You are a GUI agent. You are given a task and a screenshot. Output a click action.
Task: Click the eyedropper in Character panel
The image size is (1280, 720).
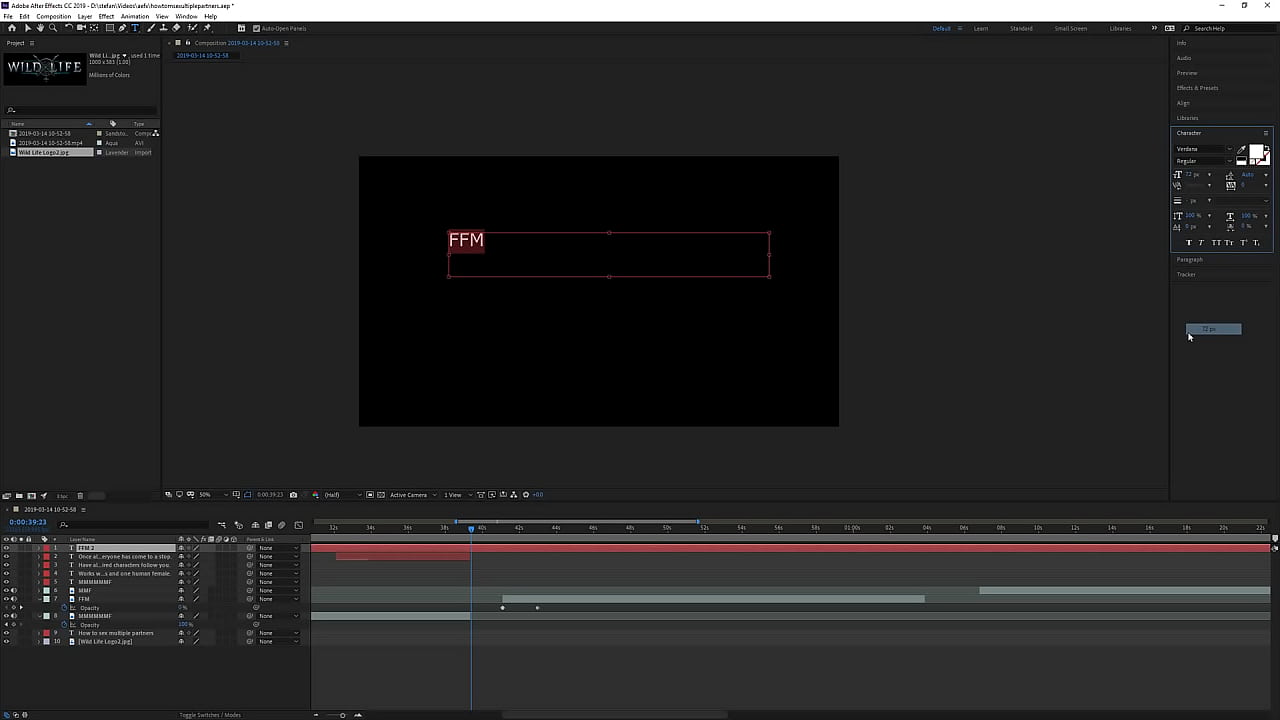(1242, 149)
